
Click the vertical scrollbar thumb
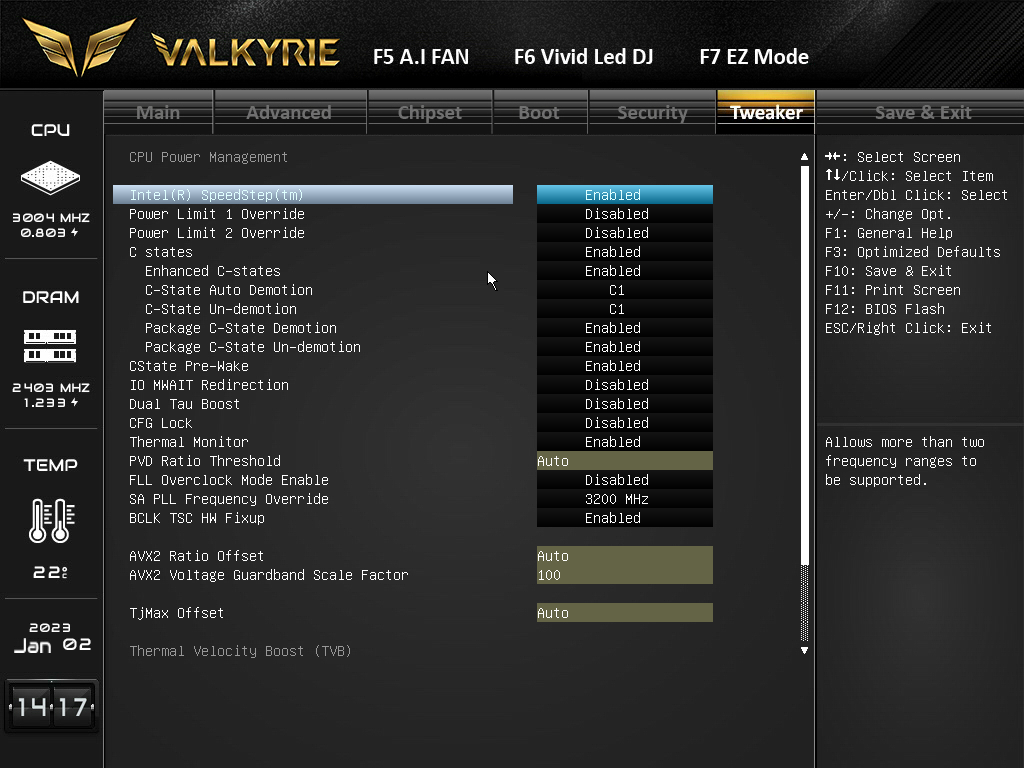pyautogui.click(x=805, y=366)
